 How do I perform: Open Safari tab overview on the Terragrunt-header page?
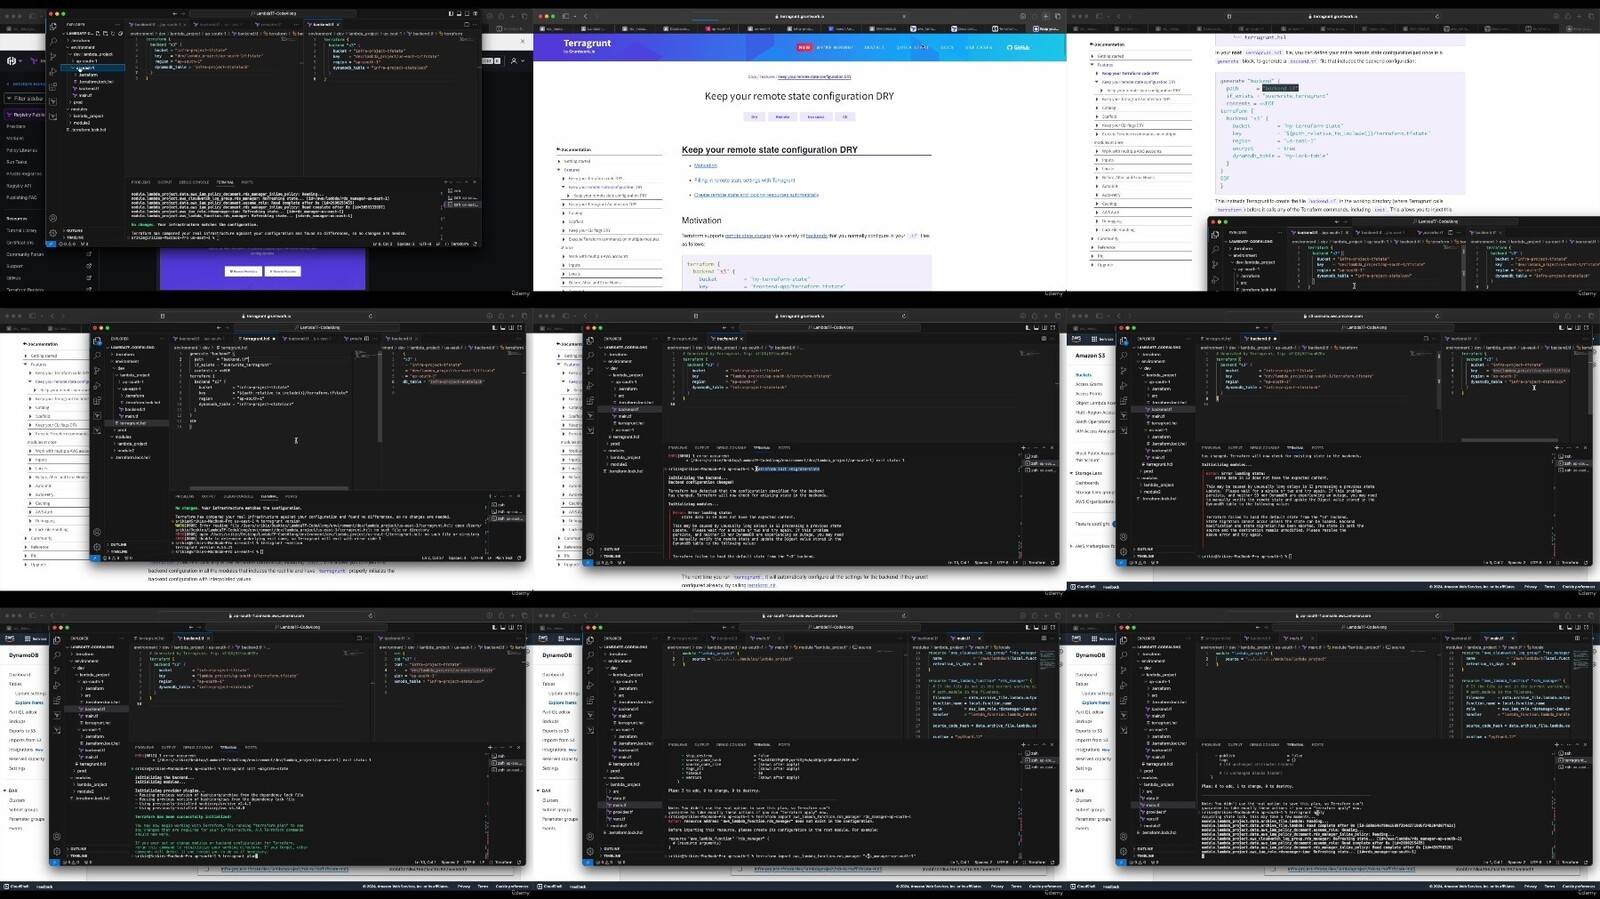click(1056, 16)
